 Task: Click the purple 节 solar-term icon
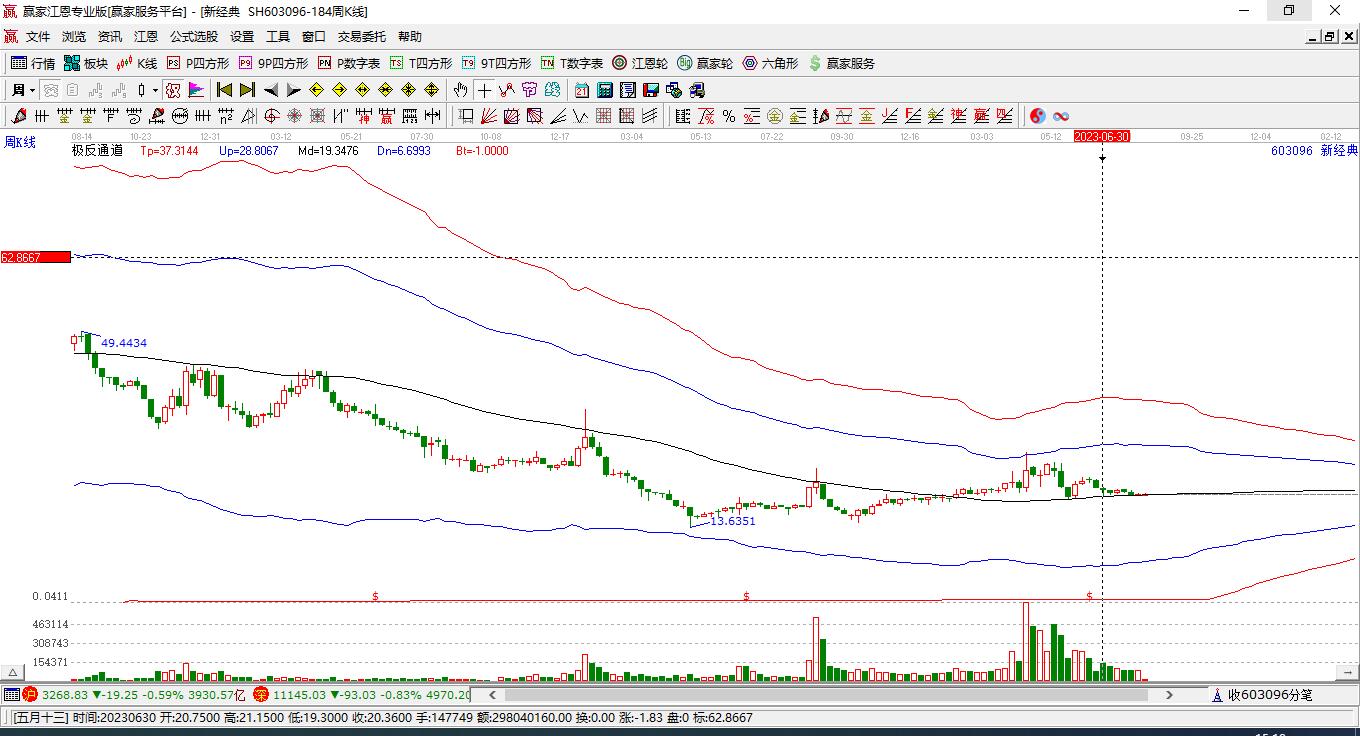(530, 90)
